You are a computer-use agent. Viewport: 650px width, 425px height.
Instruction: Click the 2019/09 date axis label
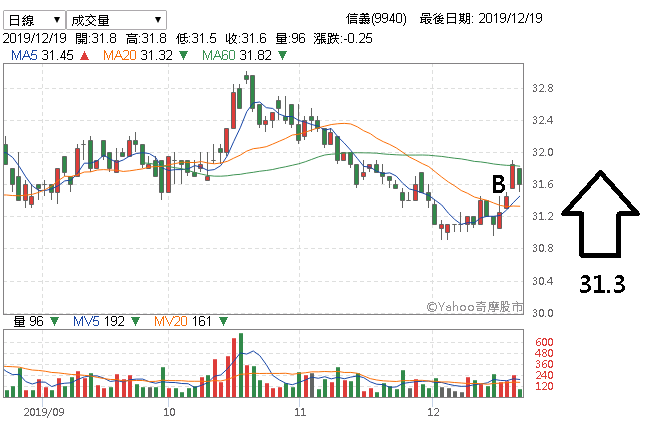(44, 412)
